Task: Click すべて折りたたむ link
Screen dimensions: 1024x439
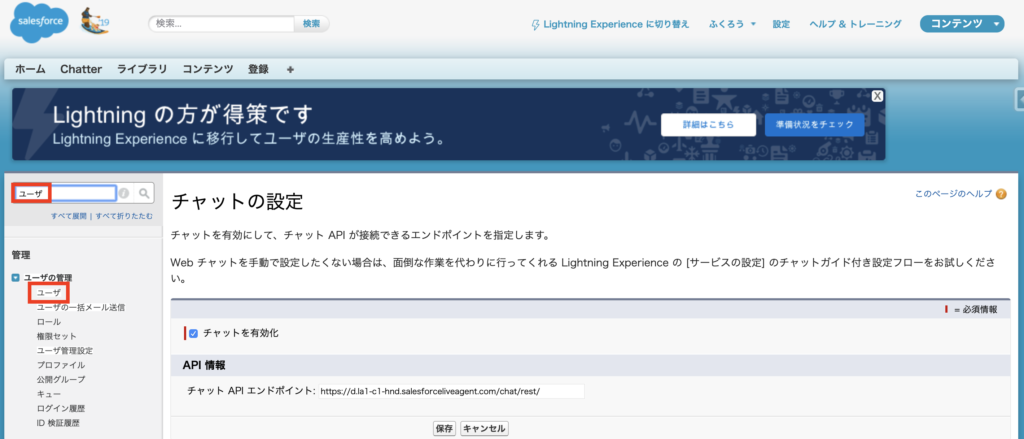Action: tap(125, 216)
